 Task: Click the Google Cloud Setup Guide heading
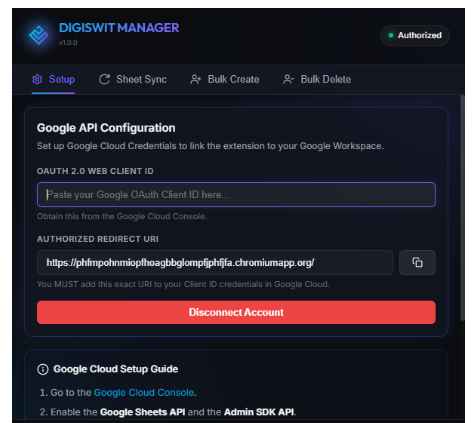[x=116, y=369]
